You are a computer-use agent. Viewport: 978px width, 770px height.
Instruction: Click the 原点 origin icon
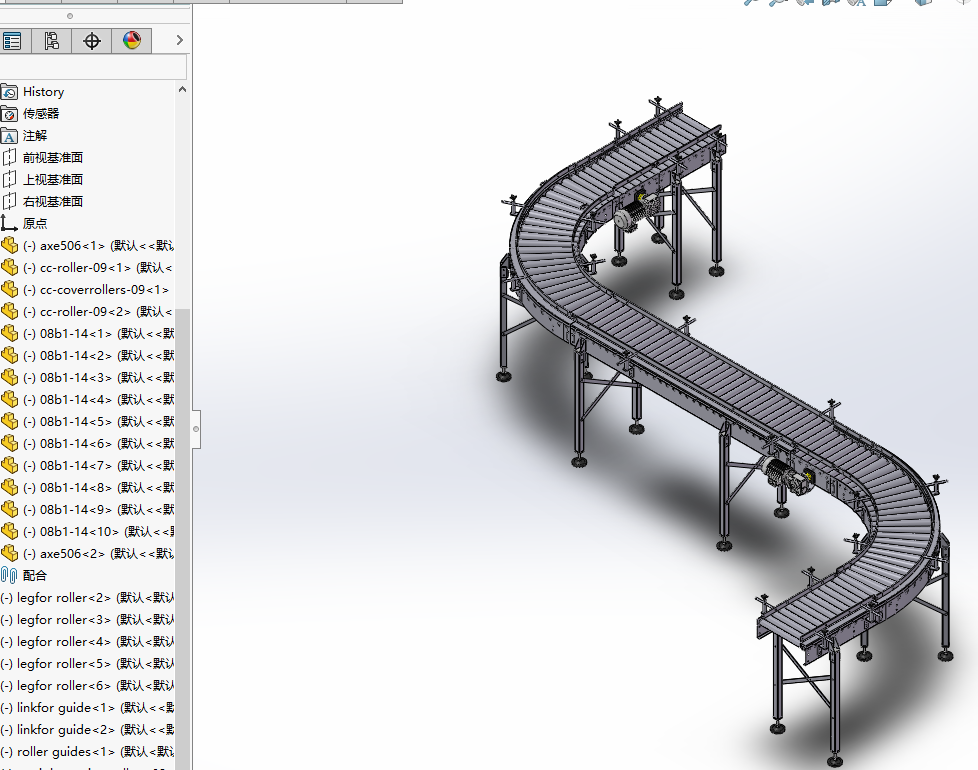[x=9, y=224]
